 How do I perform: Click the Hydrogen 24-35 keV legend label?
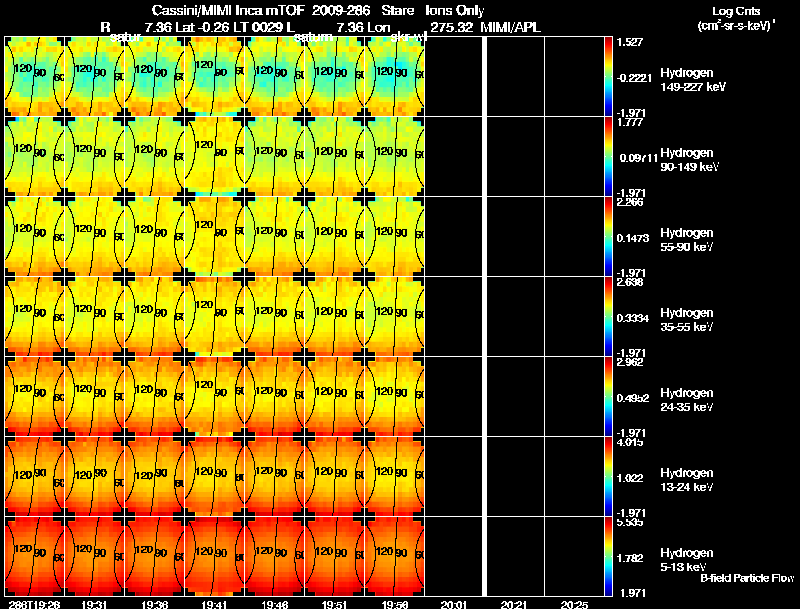[687, 399]
